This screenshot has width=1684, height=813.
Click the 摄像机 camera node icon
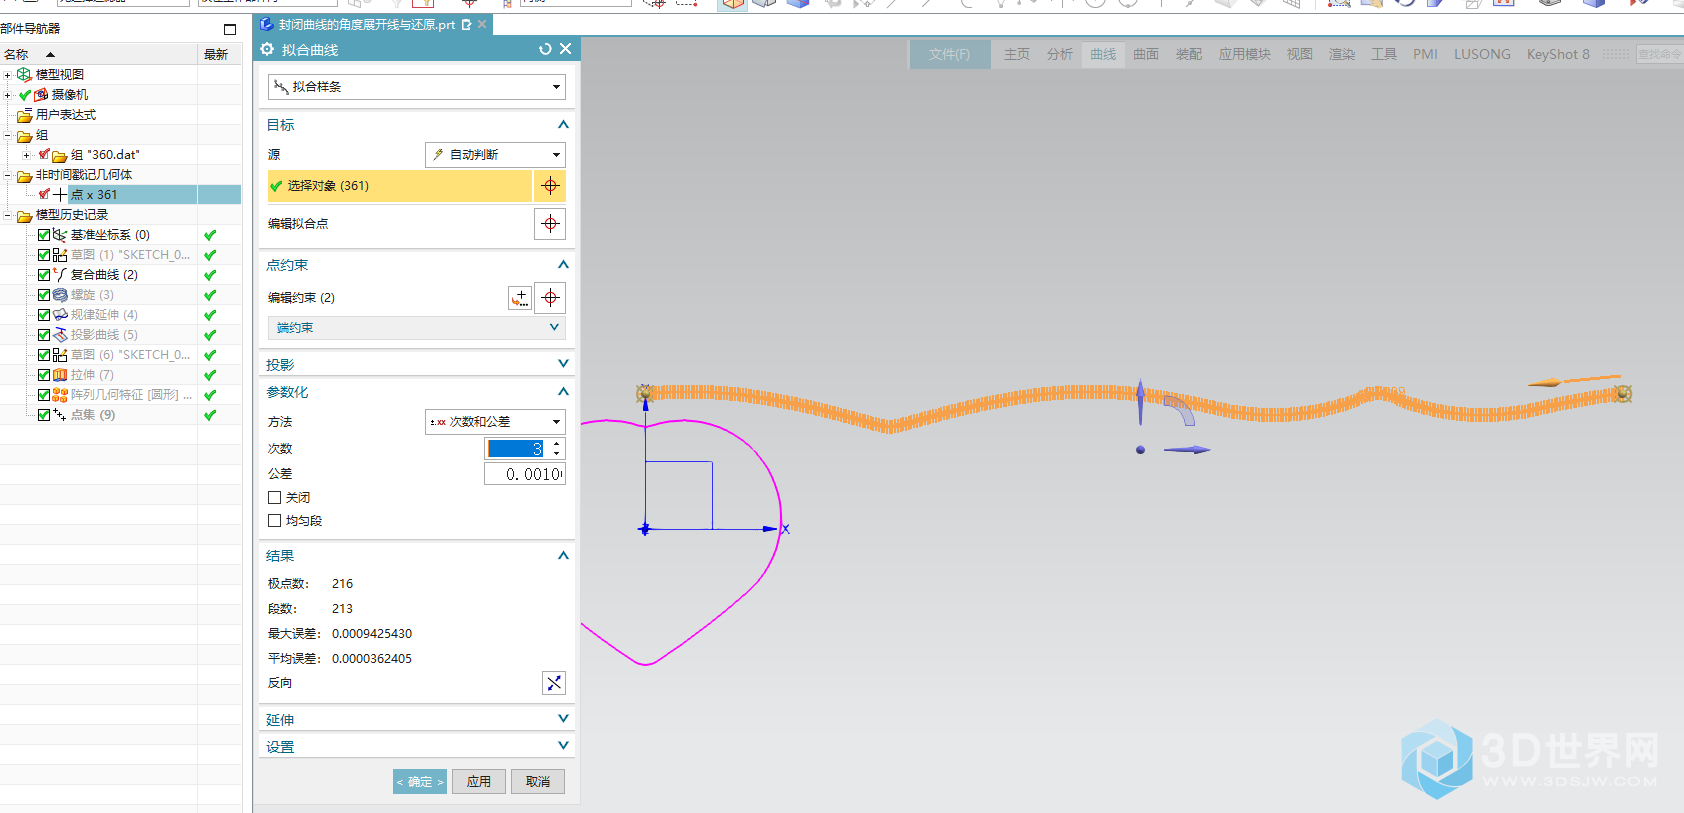[41, 95]
